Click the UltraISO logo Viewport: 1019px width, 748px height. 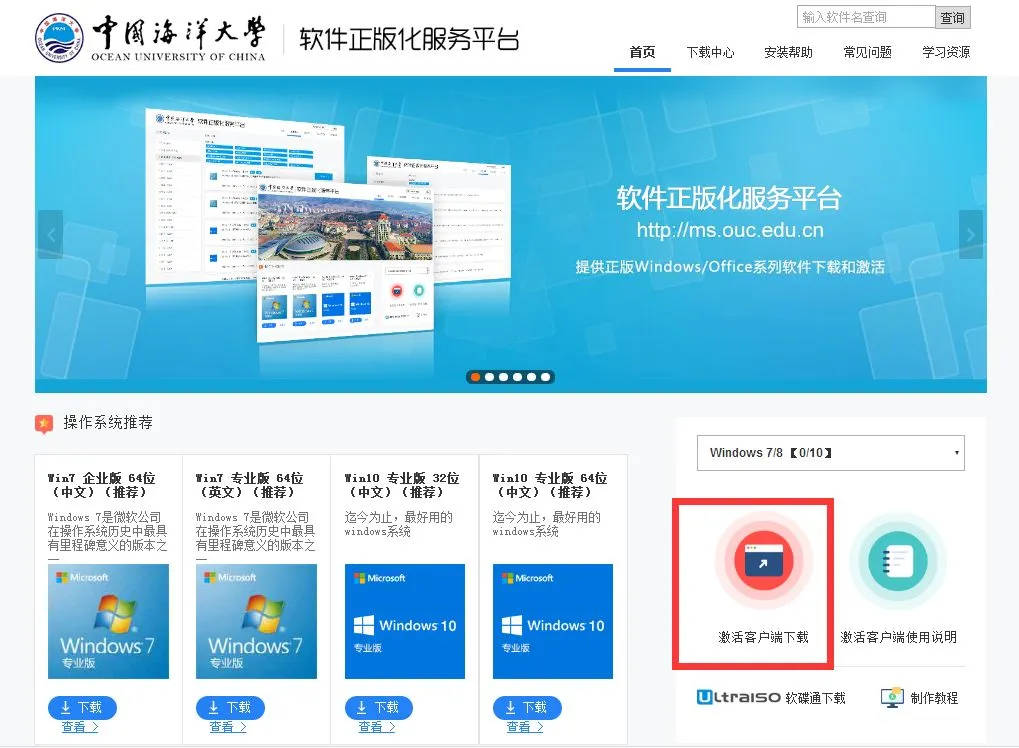(x=738, y=697)
